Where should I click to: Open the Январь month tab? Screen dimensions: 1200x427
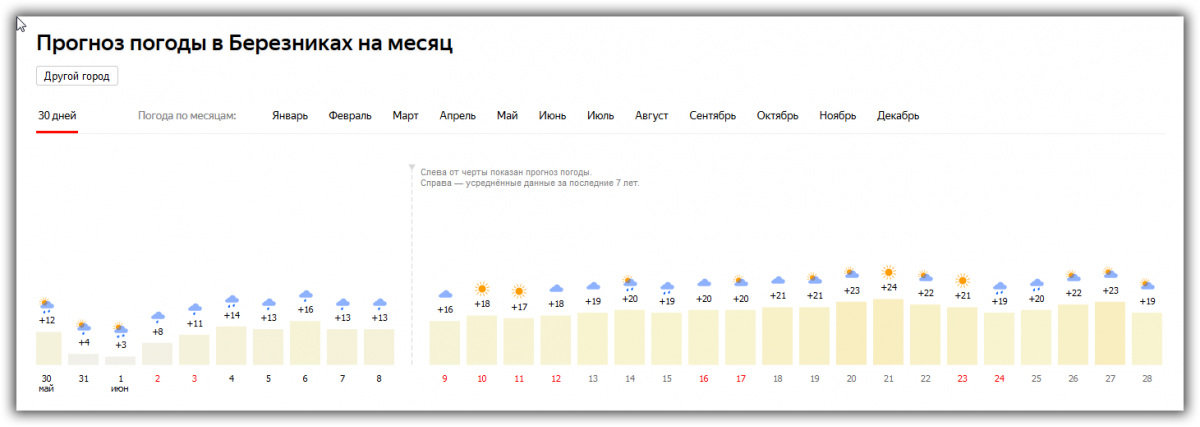[x=290, y=116]
